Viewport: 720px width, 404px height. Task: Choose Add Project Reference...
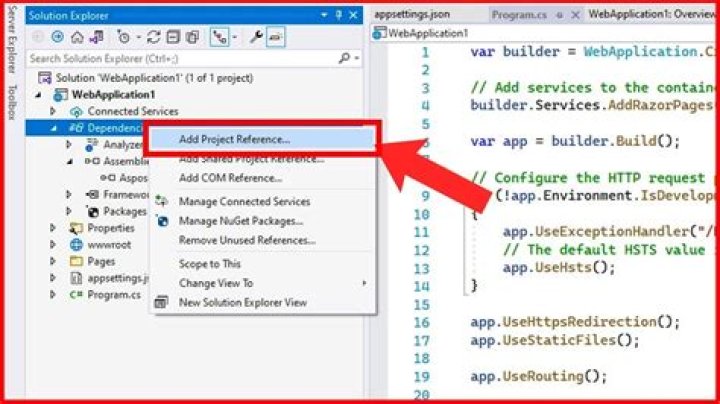[x=262, y=139]
